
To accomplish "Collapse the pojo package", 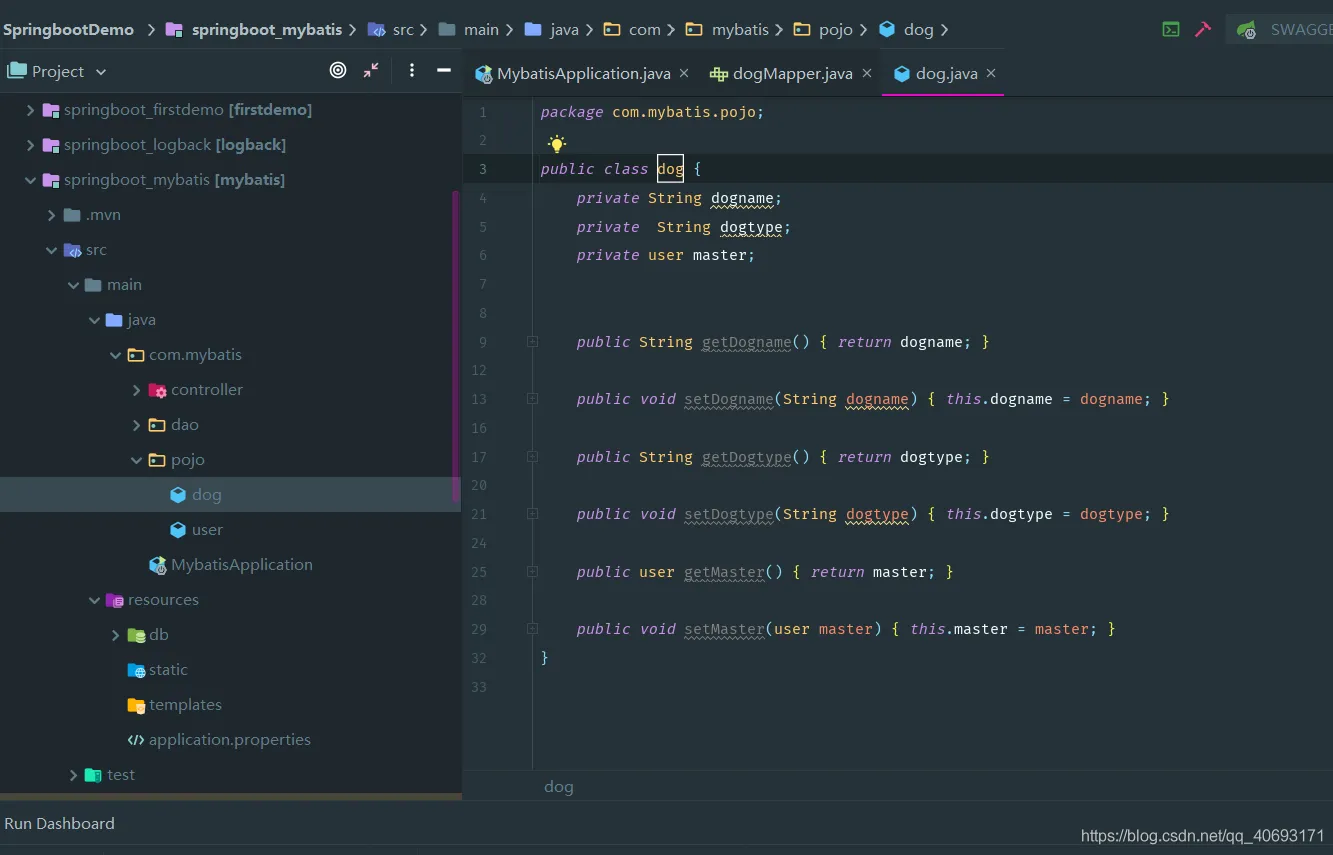I will (x=137, y=460).
